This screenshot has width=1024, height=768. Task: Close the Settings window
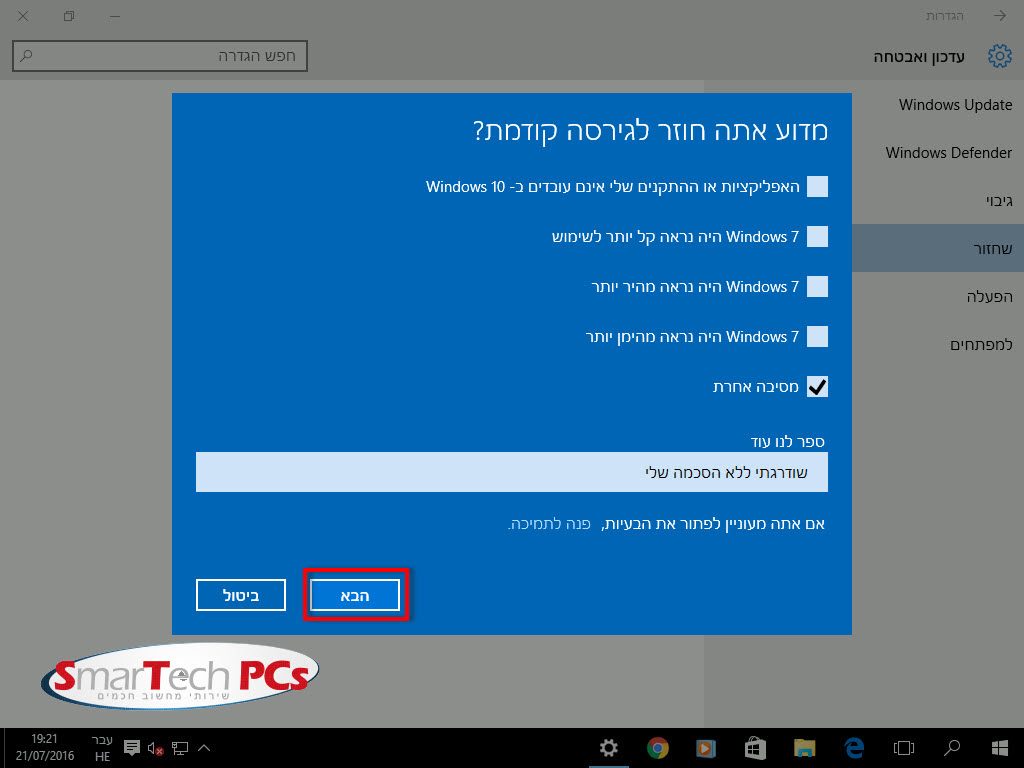23,16
